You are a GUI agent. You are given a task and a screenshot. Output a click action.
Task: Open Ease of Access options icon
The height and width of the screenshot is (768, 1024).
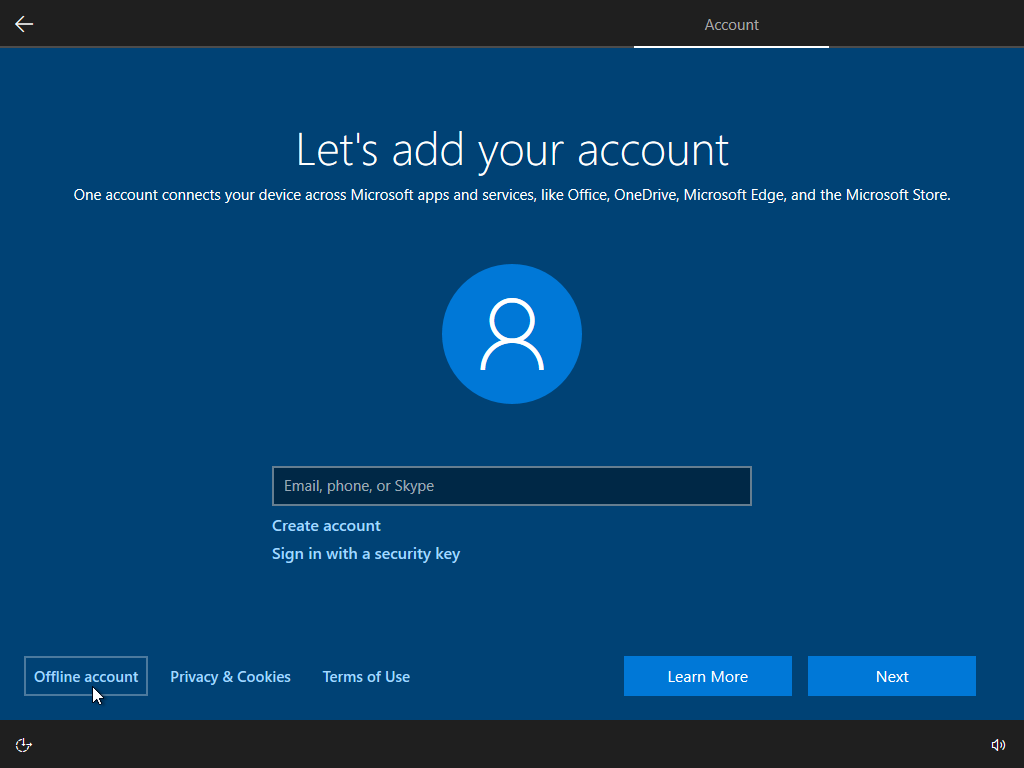(24, 744)
